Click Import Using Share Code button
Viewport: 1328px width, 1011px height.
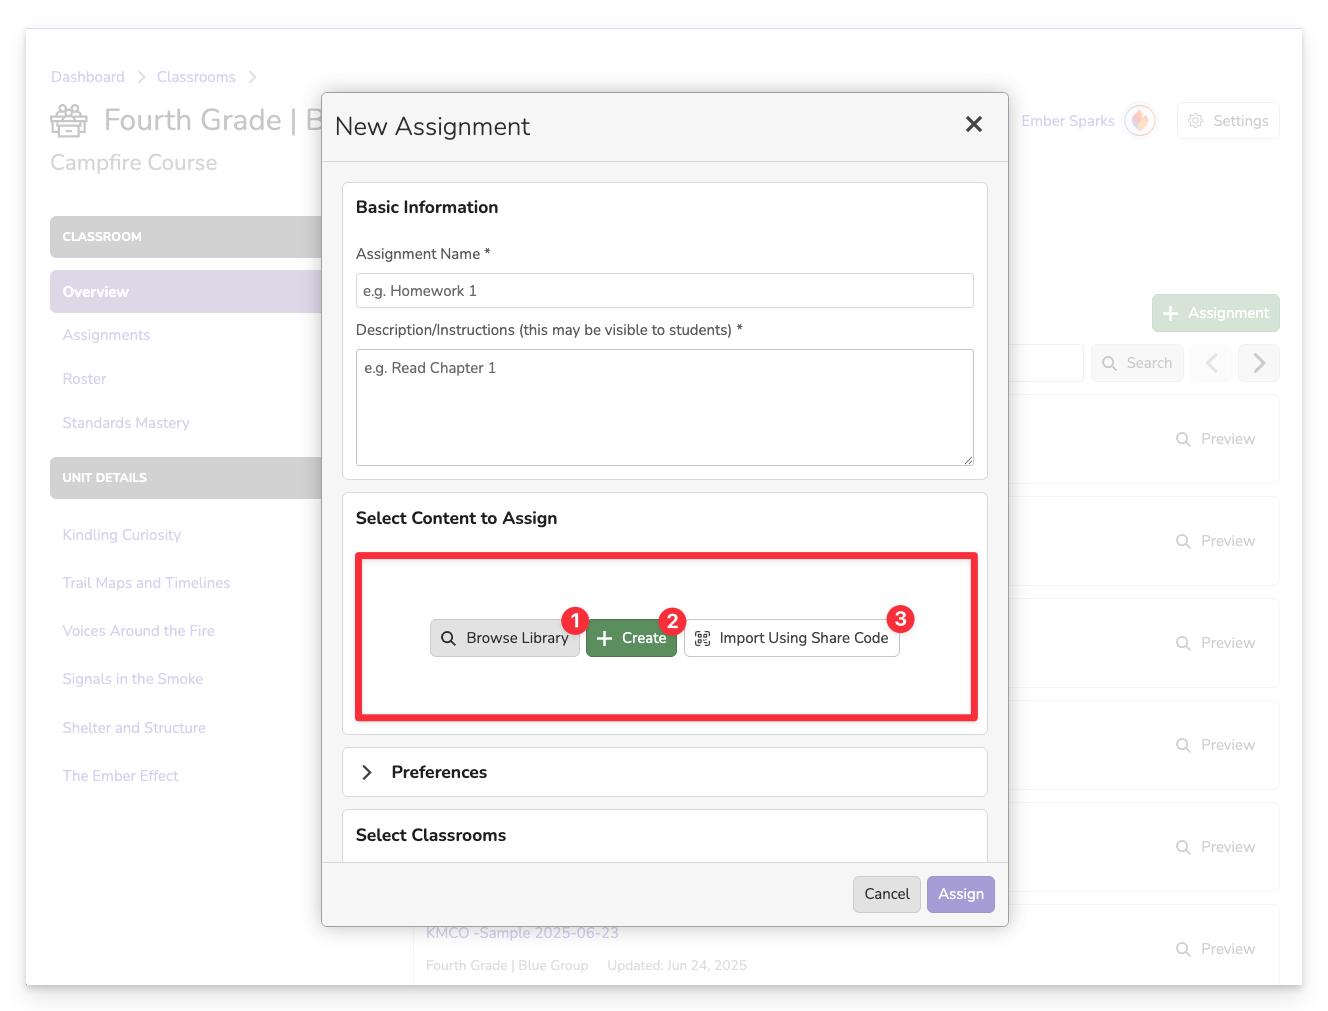pyautogui.click(x=791, y=638)
